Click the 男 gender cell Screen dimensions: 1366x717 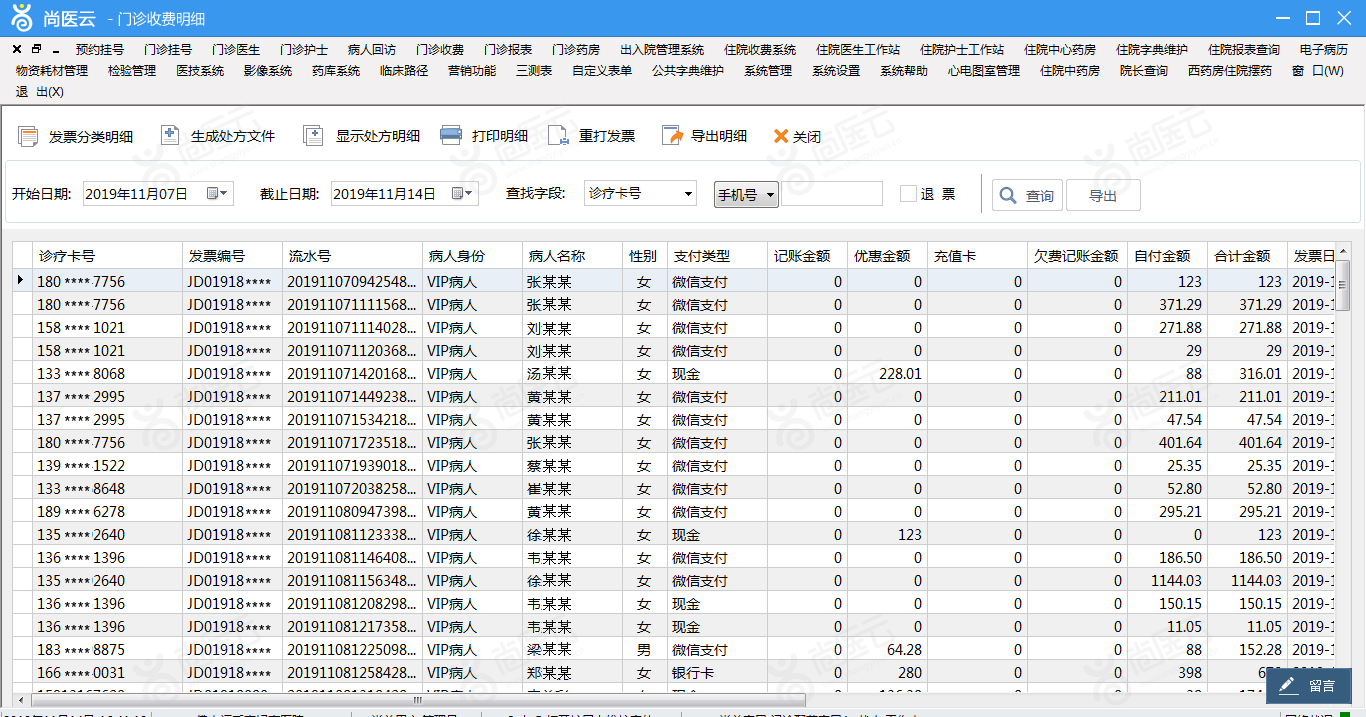(x=644, y=650)
